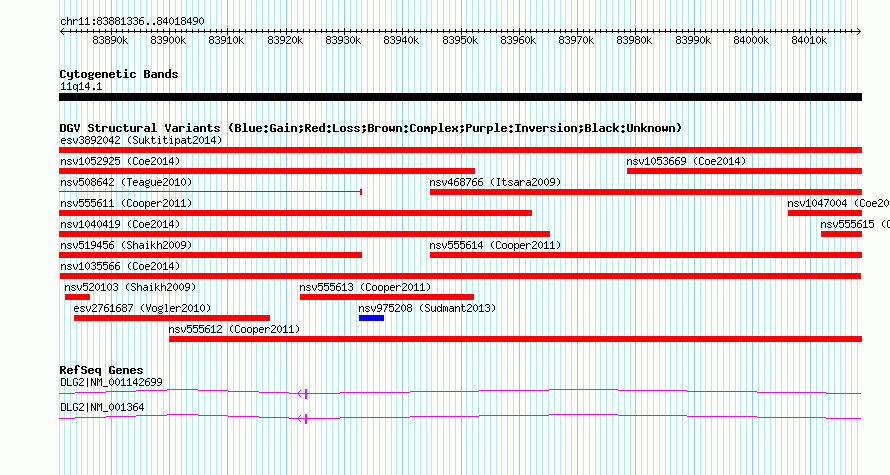Click the 11q14.1 cytogenetic band label
890x475 pixels.
tap(81, 86)
